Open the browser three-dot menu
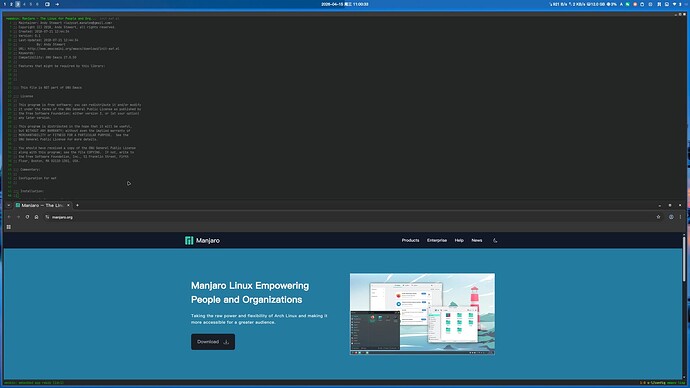 click(x=680, y=217)
